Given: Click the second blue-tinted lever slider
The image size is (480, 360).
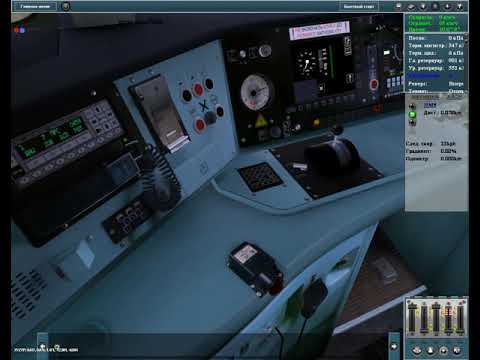Looking at the screenshot, I should coord(424,318).
